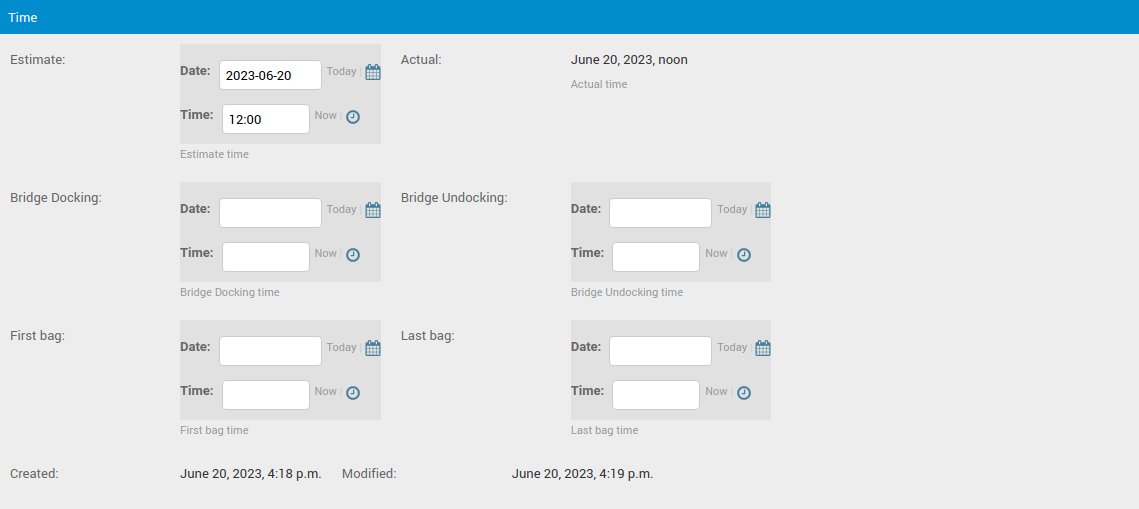1139x509 pixels.
Task: Open calendar picker for First bag date
Action: click(373, 348)
